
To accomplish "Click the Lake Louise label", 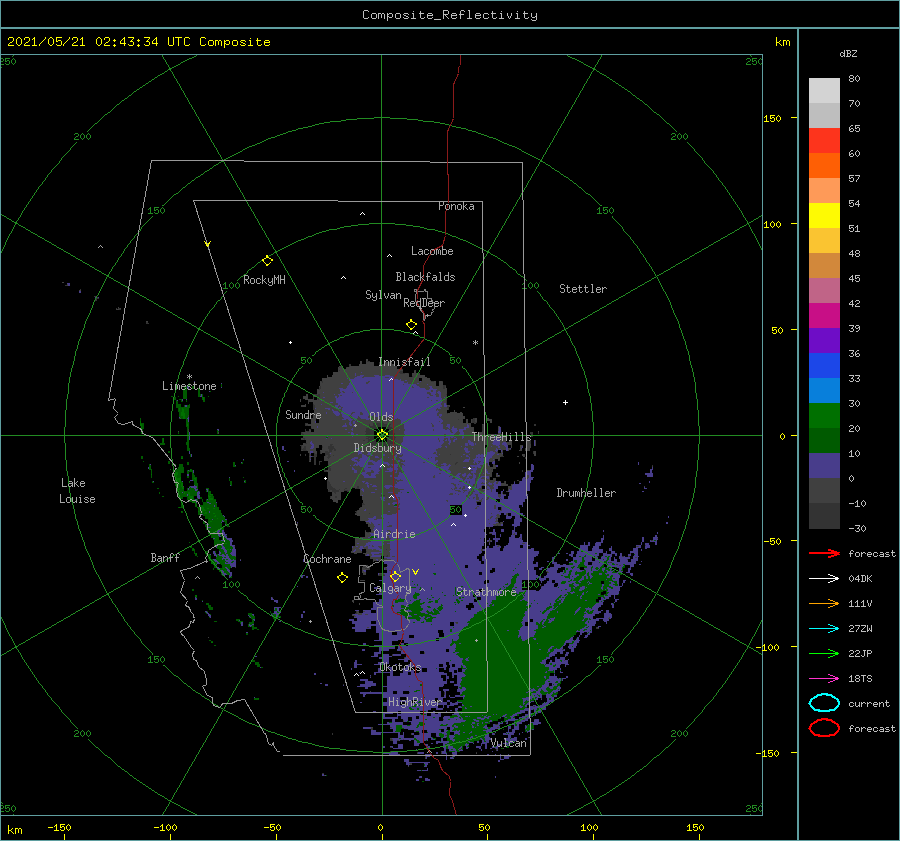I will click(77, 491).
